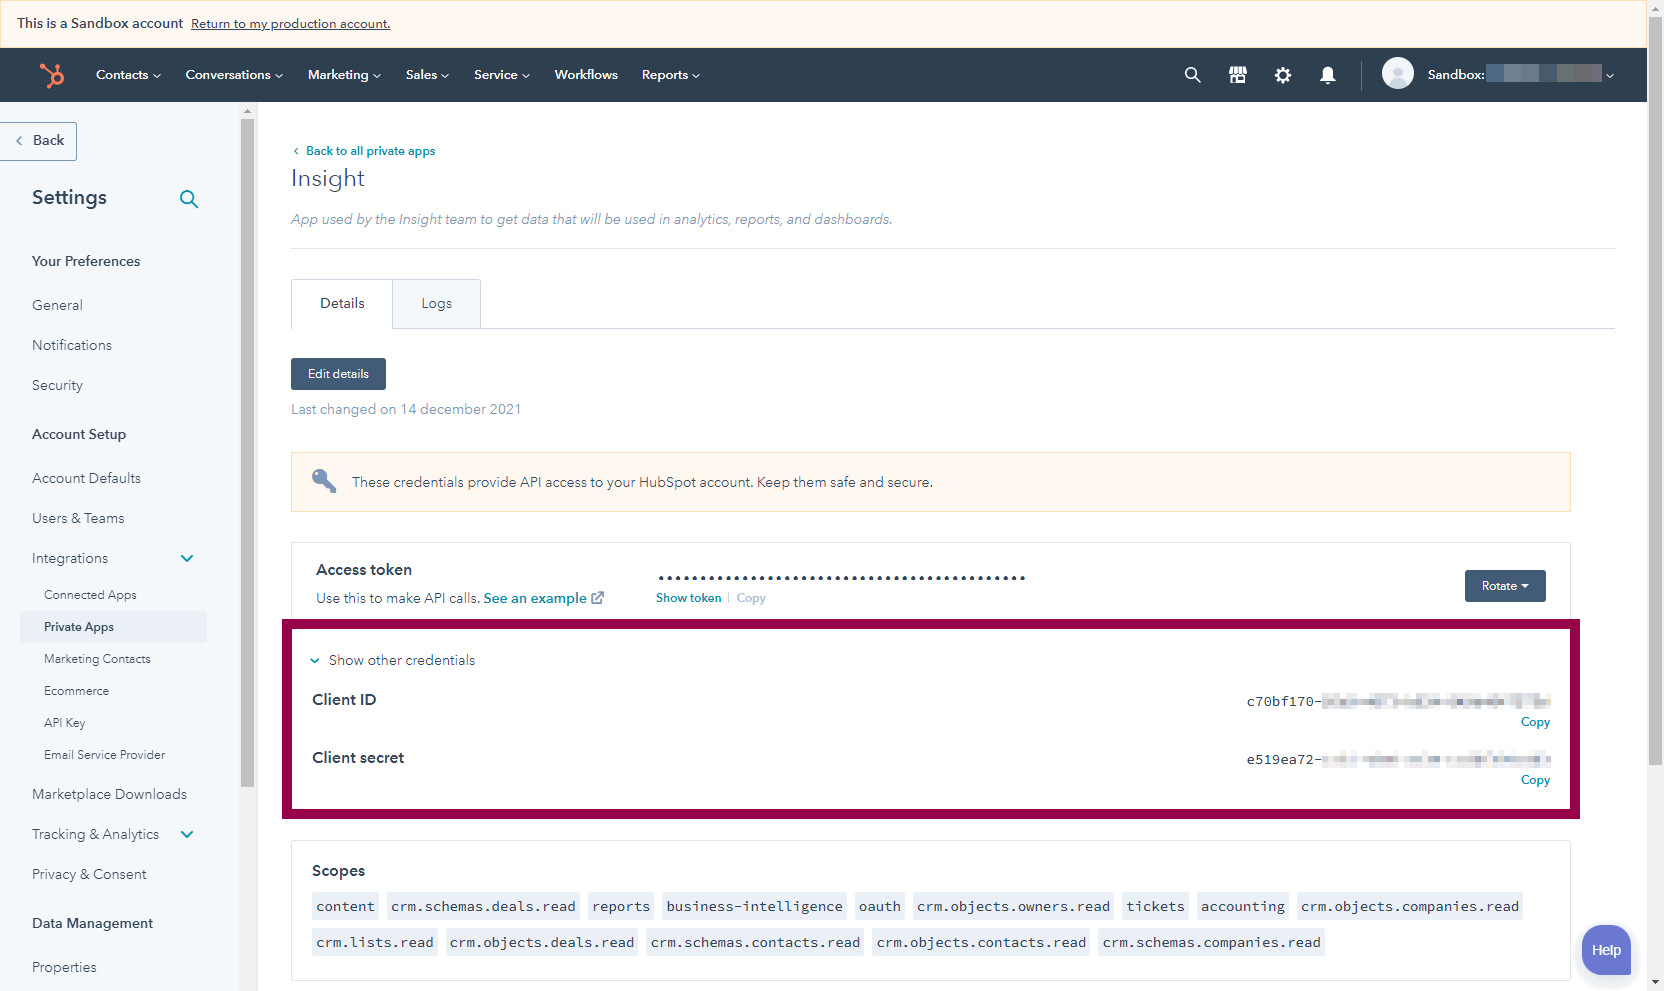Open the Help chat widget
1664x991 pixels.
click(1606, 950)
